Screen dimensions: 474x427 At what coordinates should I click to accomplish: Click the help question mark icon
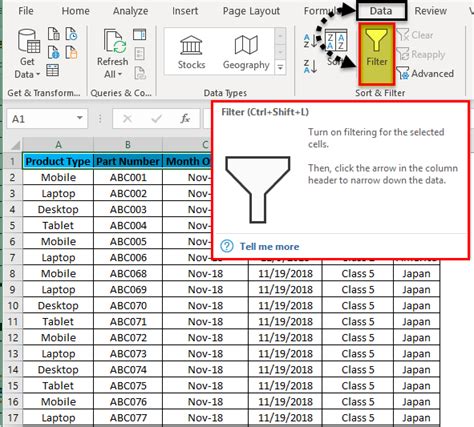coord(227,247)
